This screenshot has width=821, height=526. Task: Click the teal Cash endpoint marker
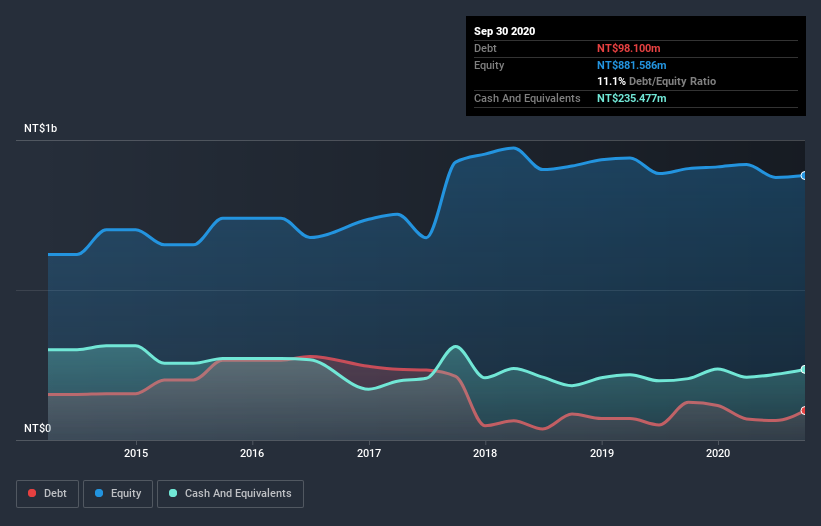pos(804,370)
